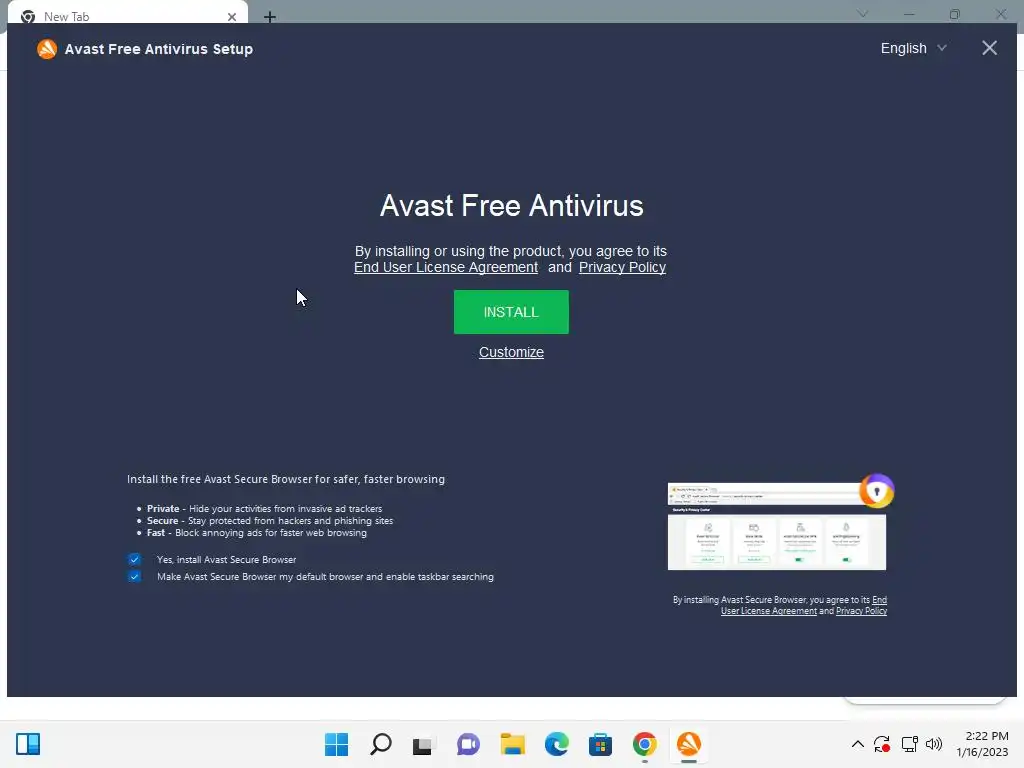Open network settings tray icon
Image resolution: width=1024 pixels, height=768 pixels.
pos(910,744)
